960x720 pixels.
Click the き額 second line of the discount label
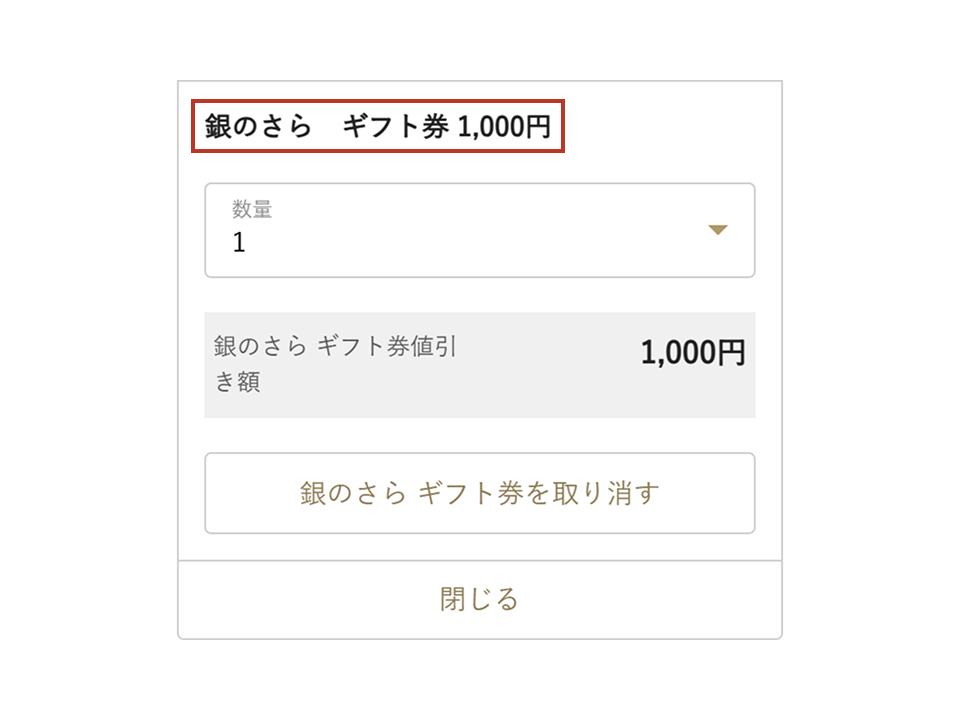pyautogui.click(x=238, y=383)
